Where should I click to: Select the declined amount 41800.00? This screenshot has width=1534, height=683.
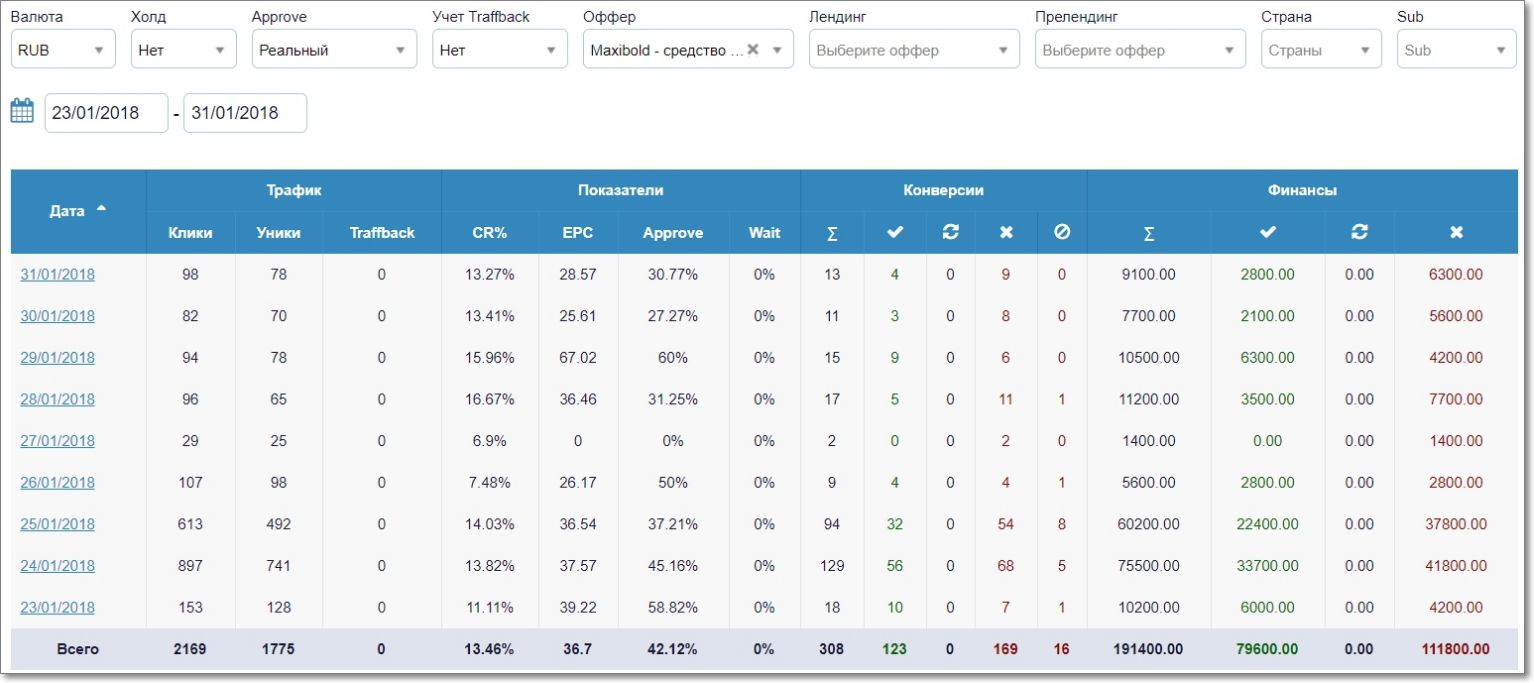(x=1456, y=566)
